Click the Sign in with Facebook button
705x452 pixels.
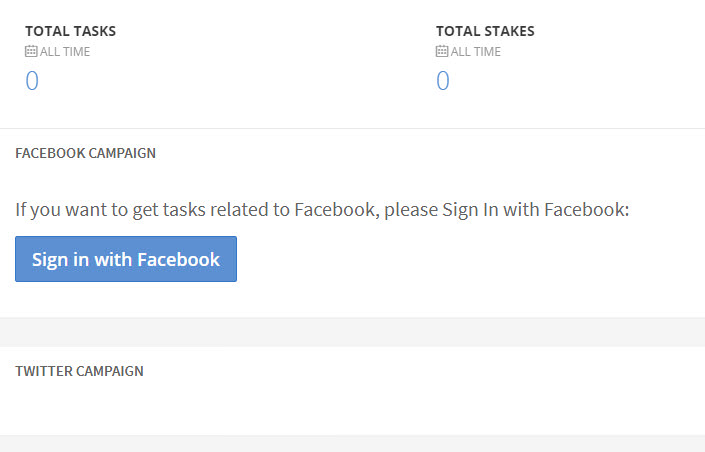(x=126, y=259)
